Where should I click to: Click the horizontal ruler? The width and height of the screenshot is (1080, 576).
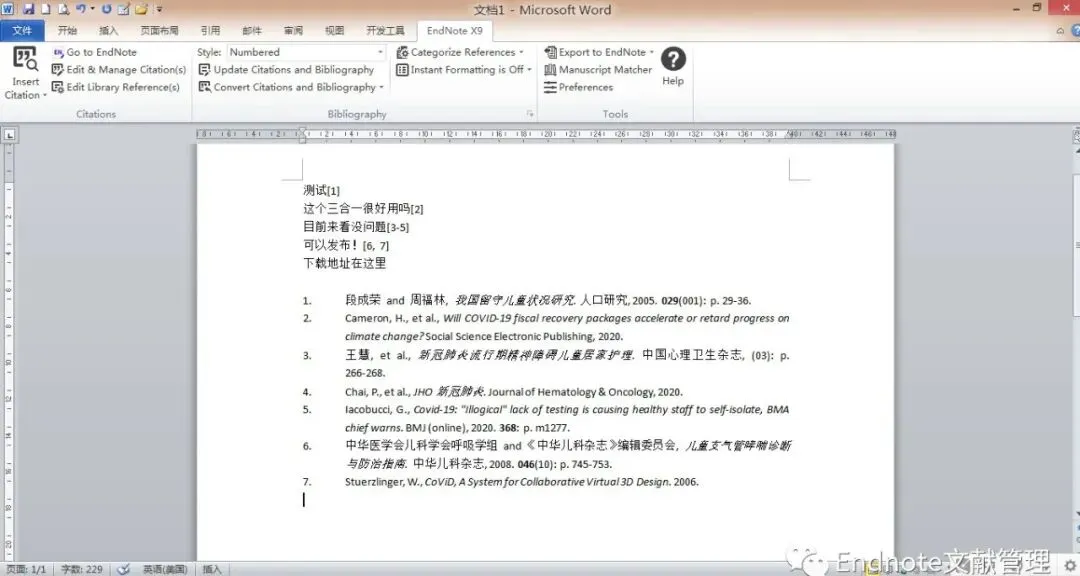(x=546, y=134)
